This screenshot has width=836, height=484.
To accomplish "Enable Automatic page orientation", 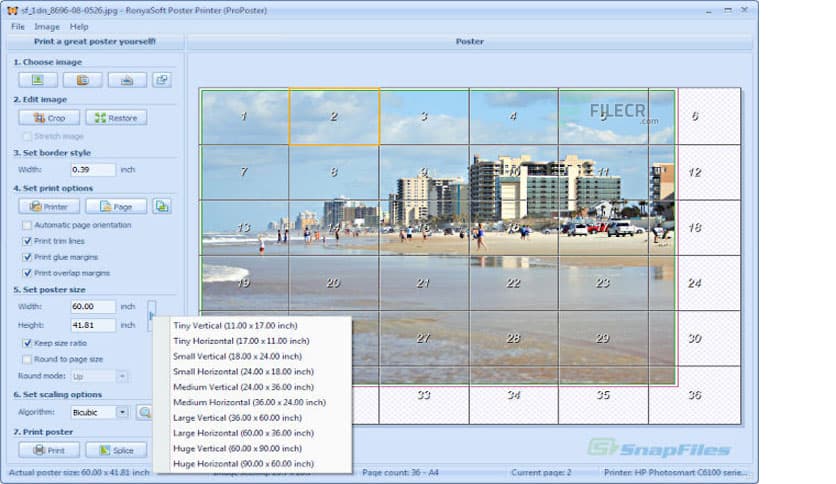I will (27, 225).
